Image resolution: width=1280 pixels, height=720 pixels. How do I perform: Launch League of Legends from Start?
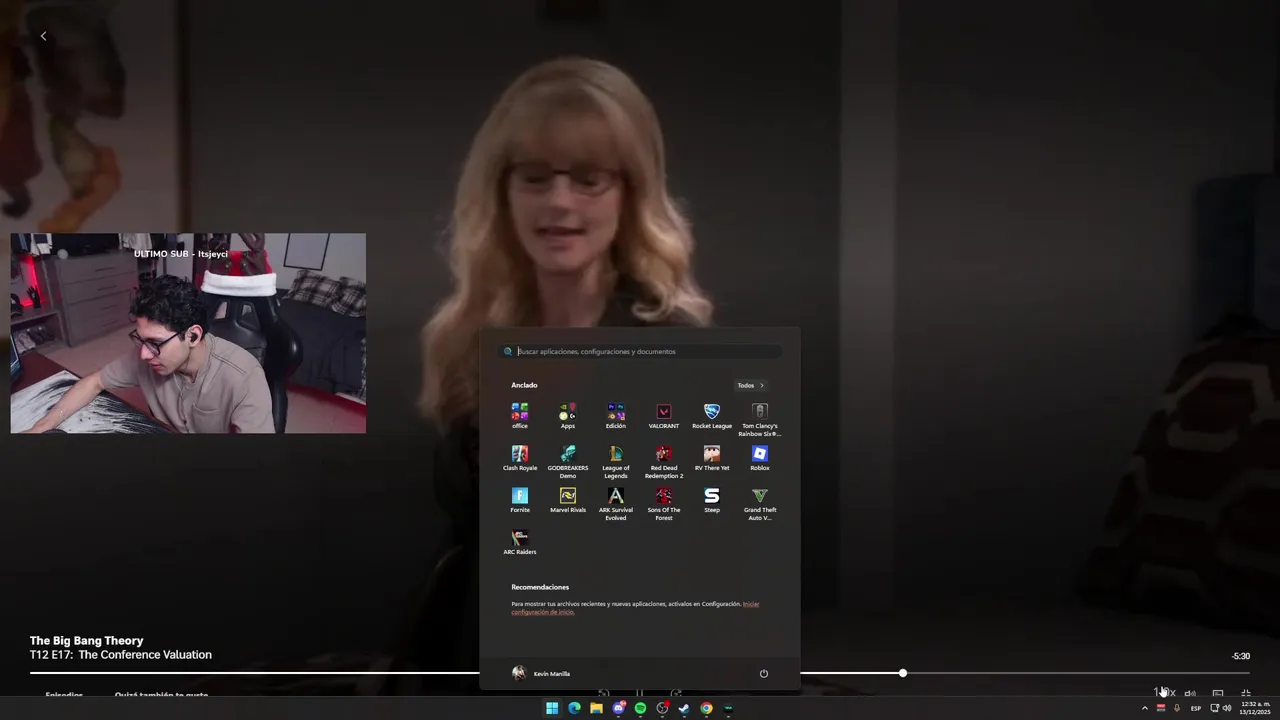tap(616, 461)
